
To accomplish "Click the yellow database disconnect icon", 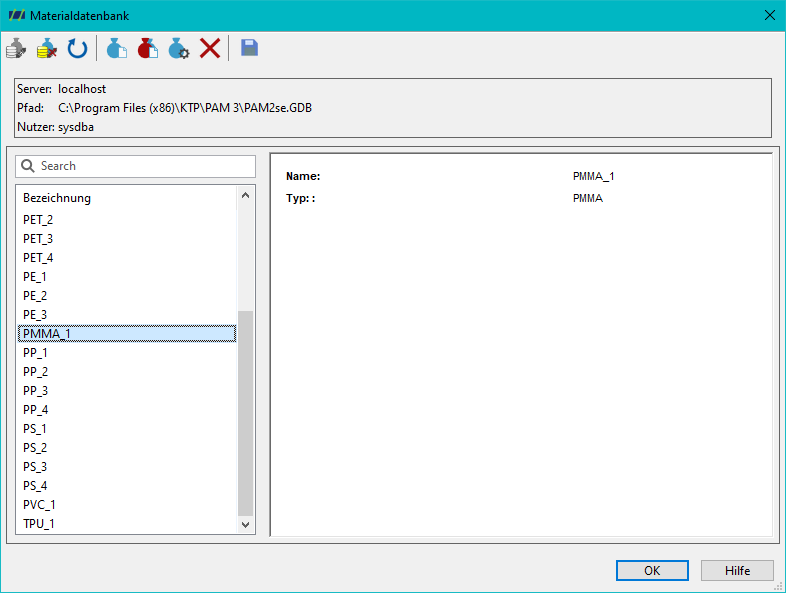I will (x=47, y=49).
